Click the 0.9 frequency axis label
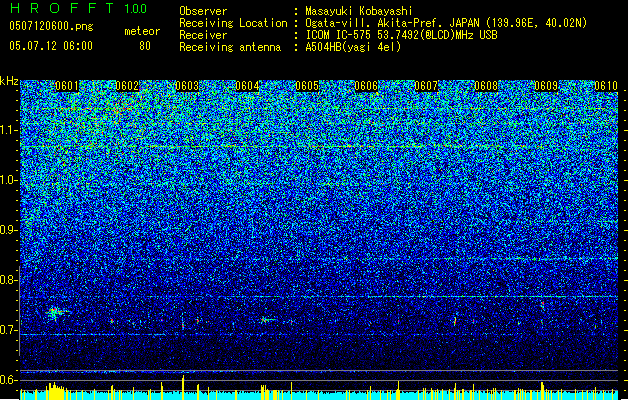 click(x=8, y=230)
